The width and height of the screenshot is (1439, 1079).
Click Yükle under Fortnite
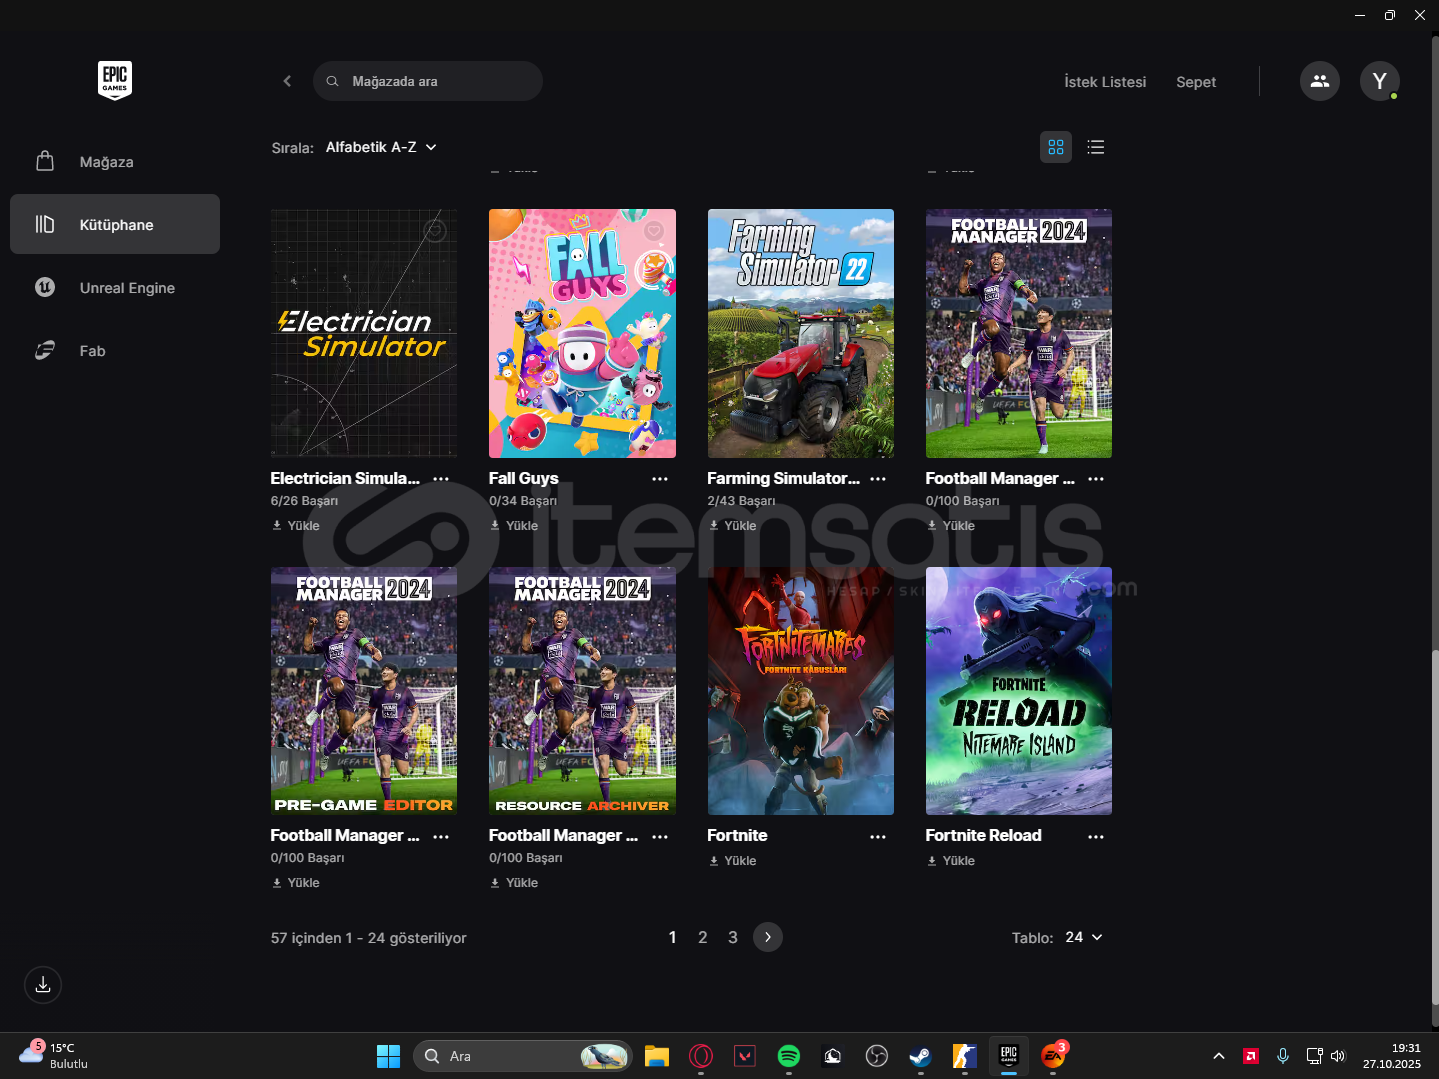[733, 861]
